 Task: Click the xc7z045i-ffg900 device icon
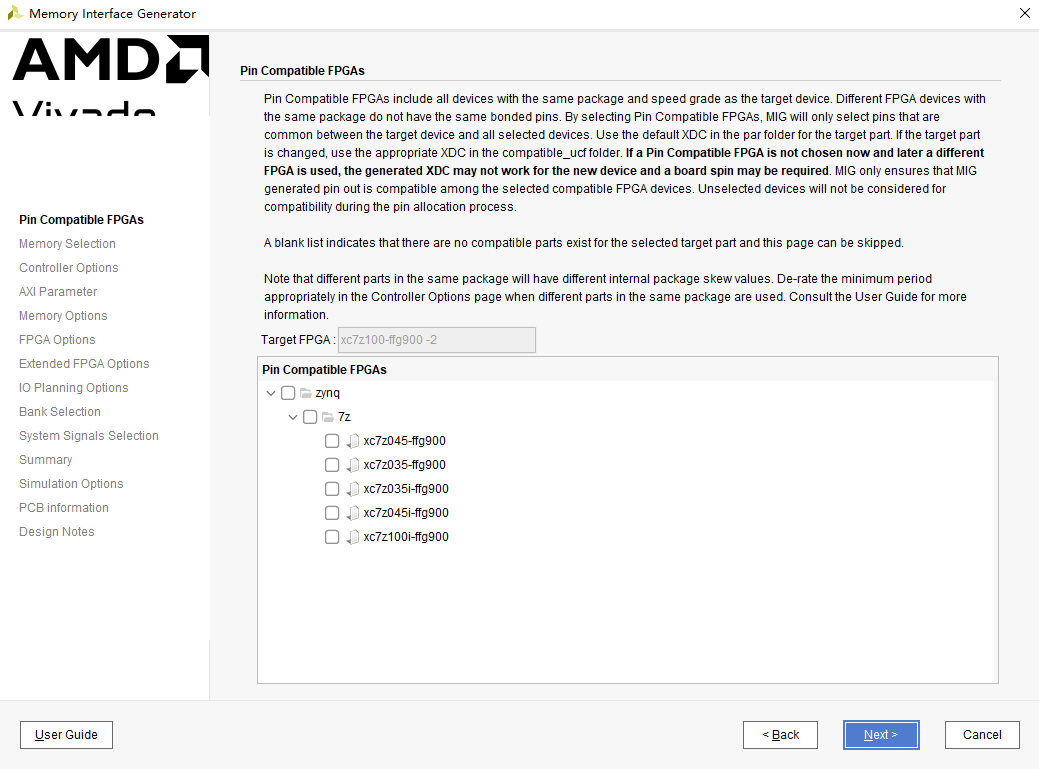353,513
